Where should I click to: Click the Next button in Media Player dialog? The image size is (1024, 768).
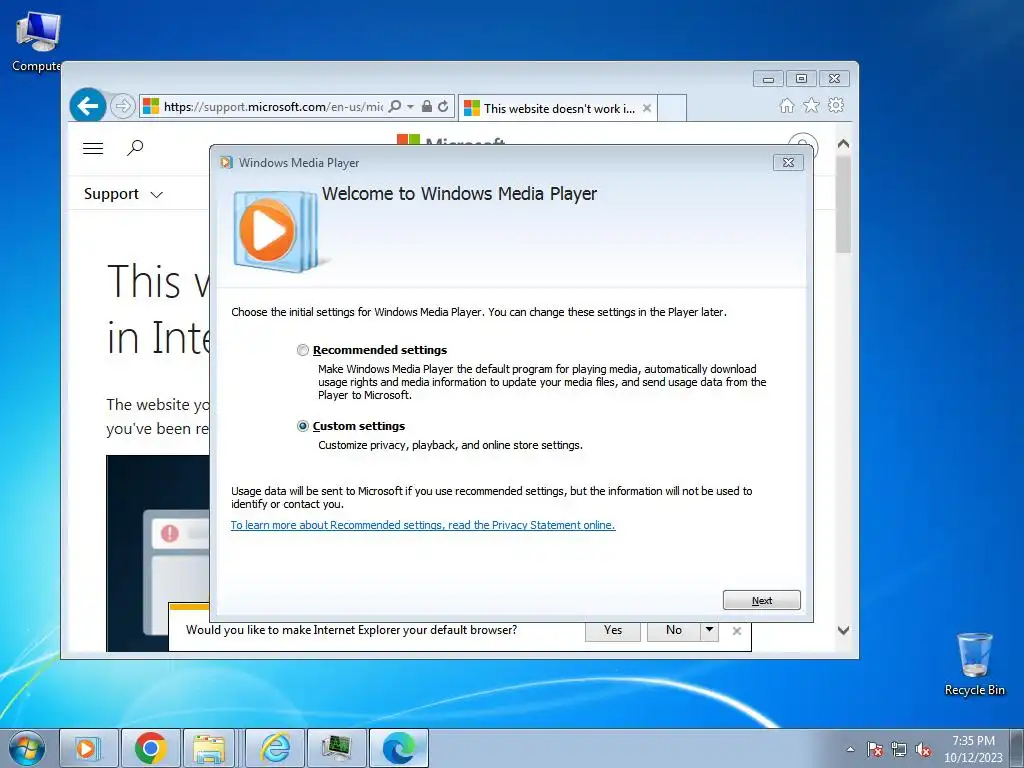coord(761,600)
